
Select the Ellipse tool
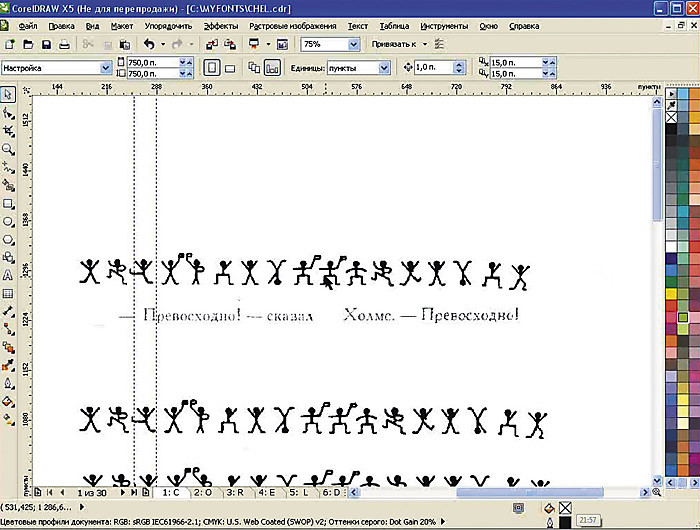(8, 221)
